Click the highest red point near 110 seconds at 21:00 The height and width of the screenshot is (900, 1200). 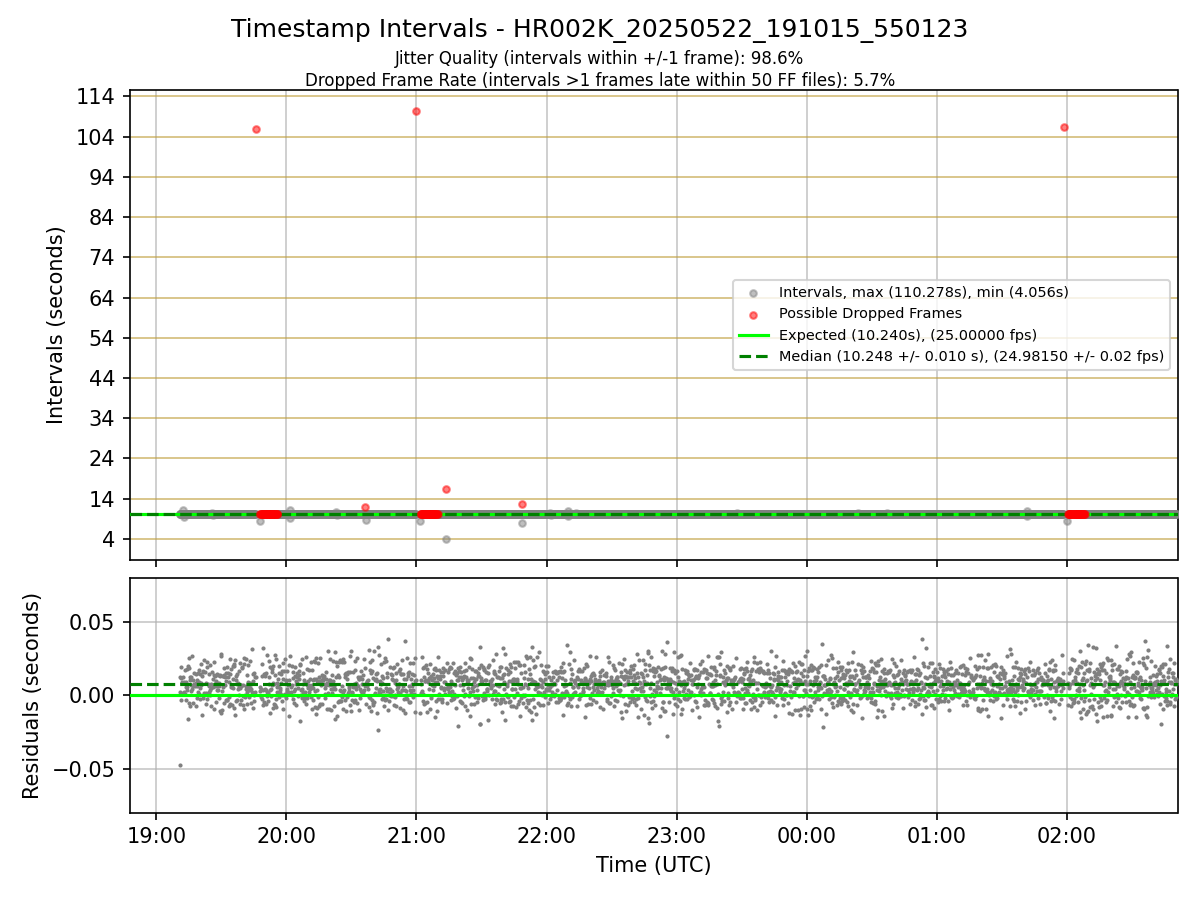[x=416, y=111]
